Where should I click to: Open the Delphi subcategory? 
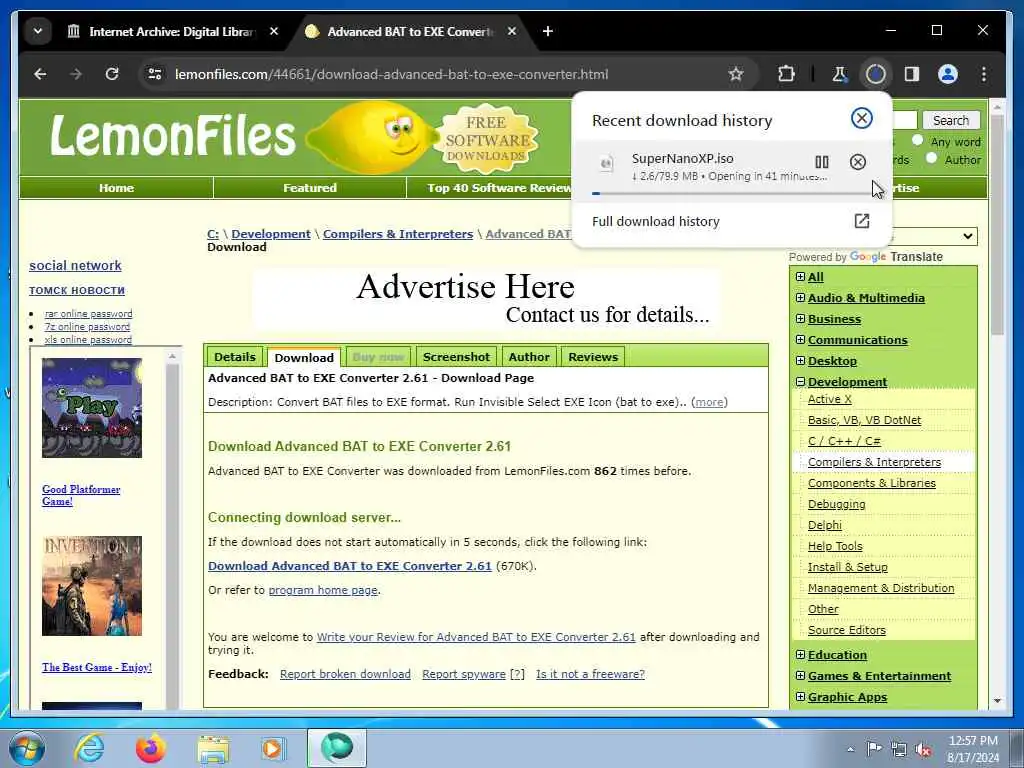(824, 525)
